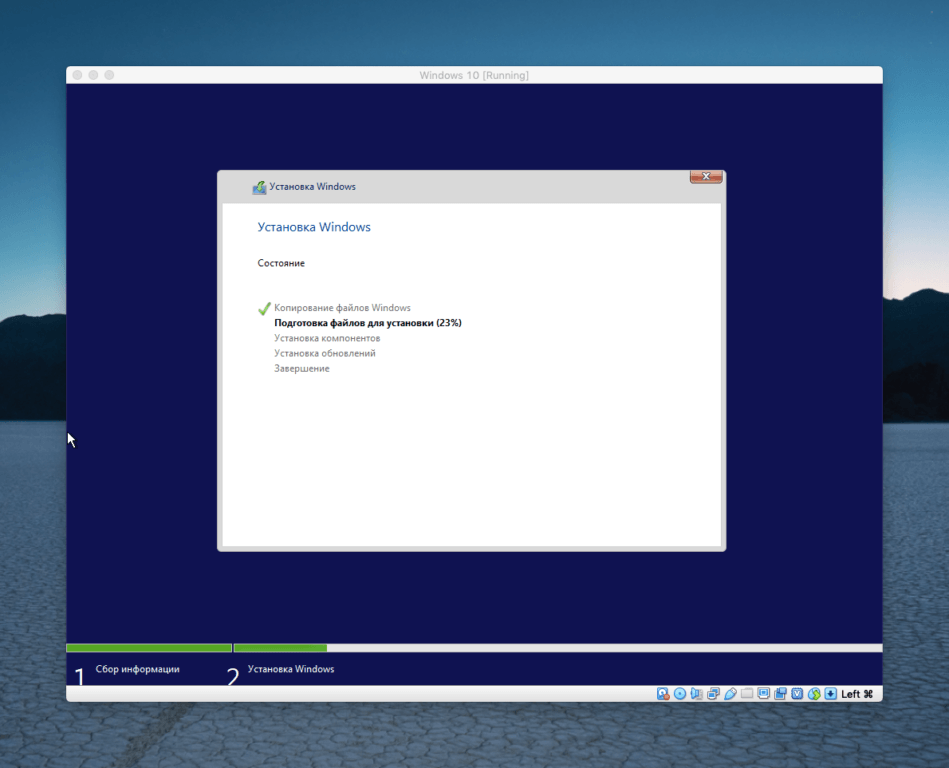Click the audio speaker status icon
The width and height of the screenshot is (949, 768).
coord(697,694)
